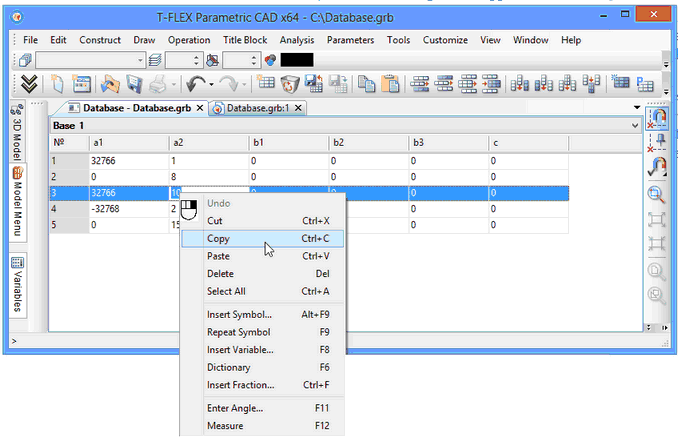Undo the last action with arrow icon
The height and width of the screenshot is (438, 678).
(196, 83)
